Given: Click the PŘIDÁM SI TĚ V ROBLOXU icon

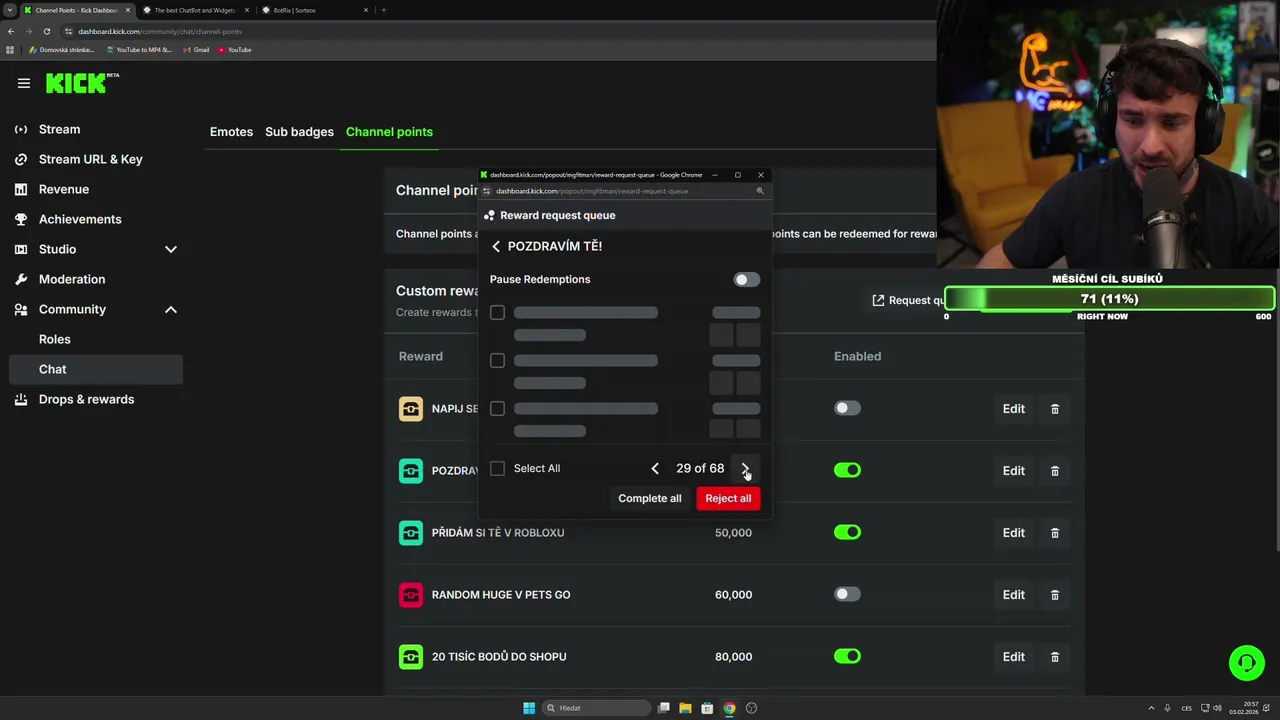Looking at the screenshot, I should [x=411, y=532].
